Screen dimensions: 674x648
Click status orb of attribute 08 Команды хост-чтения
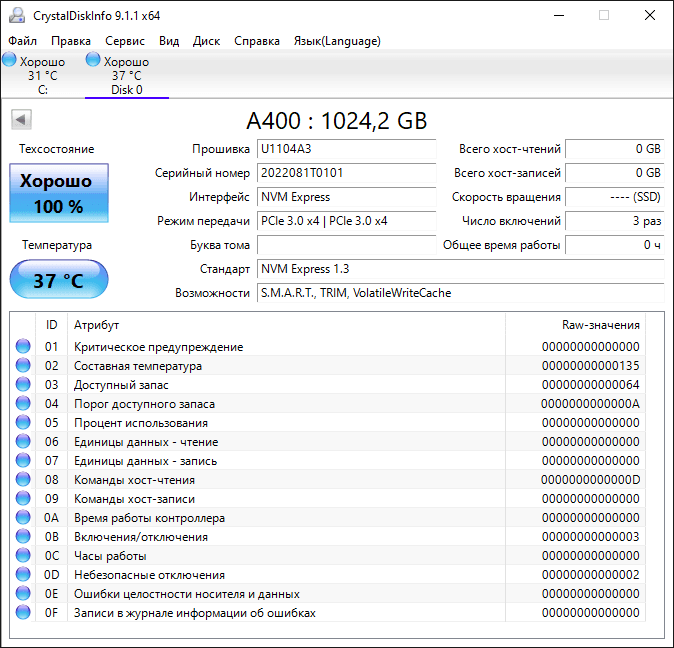[23, 479]
